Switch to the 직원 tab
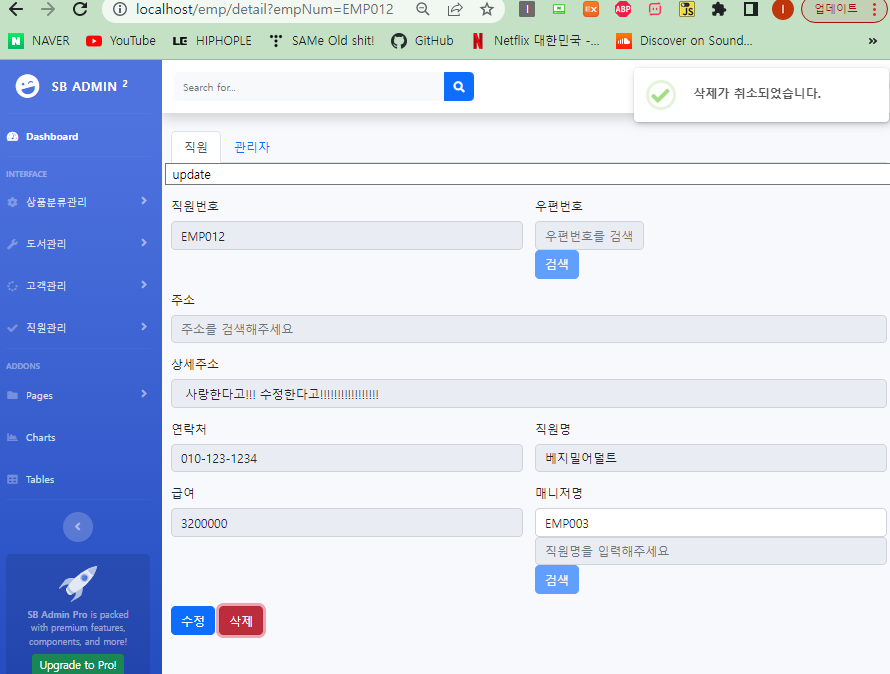The height and width of the screenshot is (674, 890). point(196,147)
